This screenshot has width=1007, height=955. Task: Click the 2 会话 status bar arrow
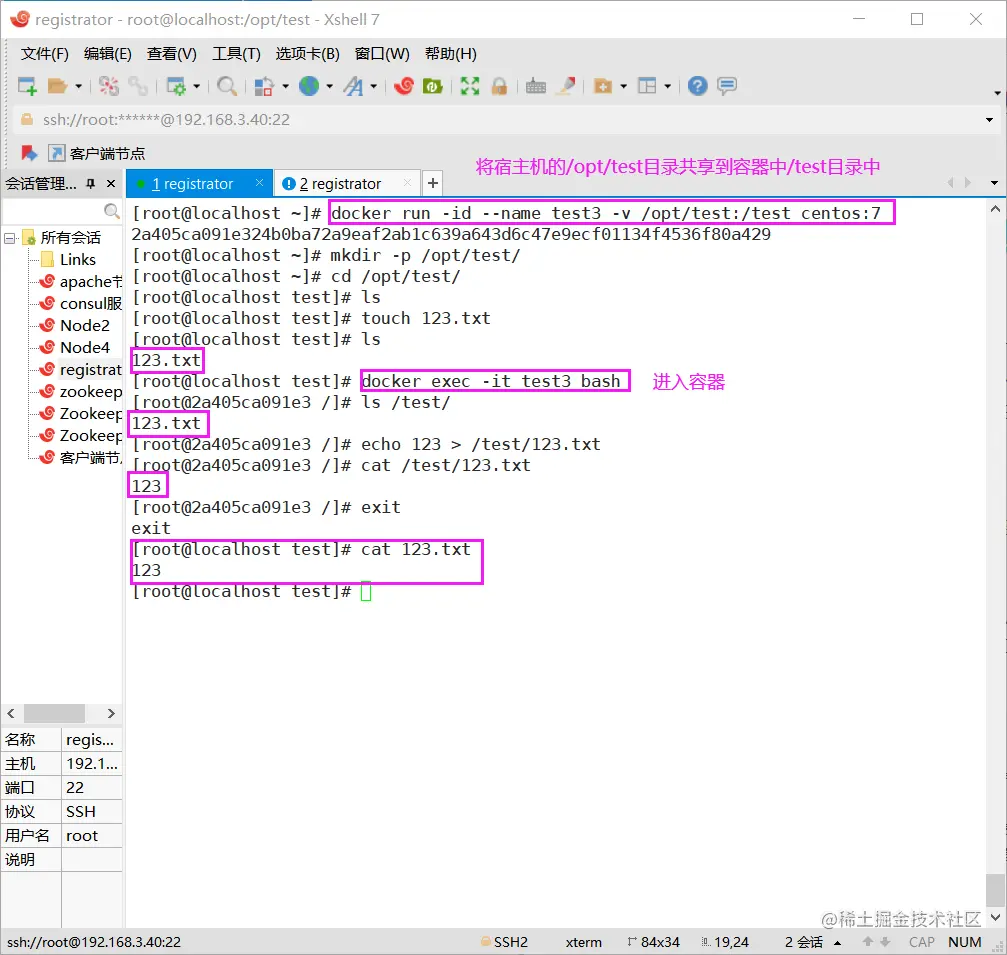(x=837, y=943)
